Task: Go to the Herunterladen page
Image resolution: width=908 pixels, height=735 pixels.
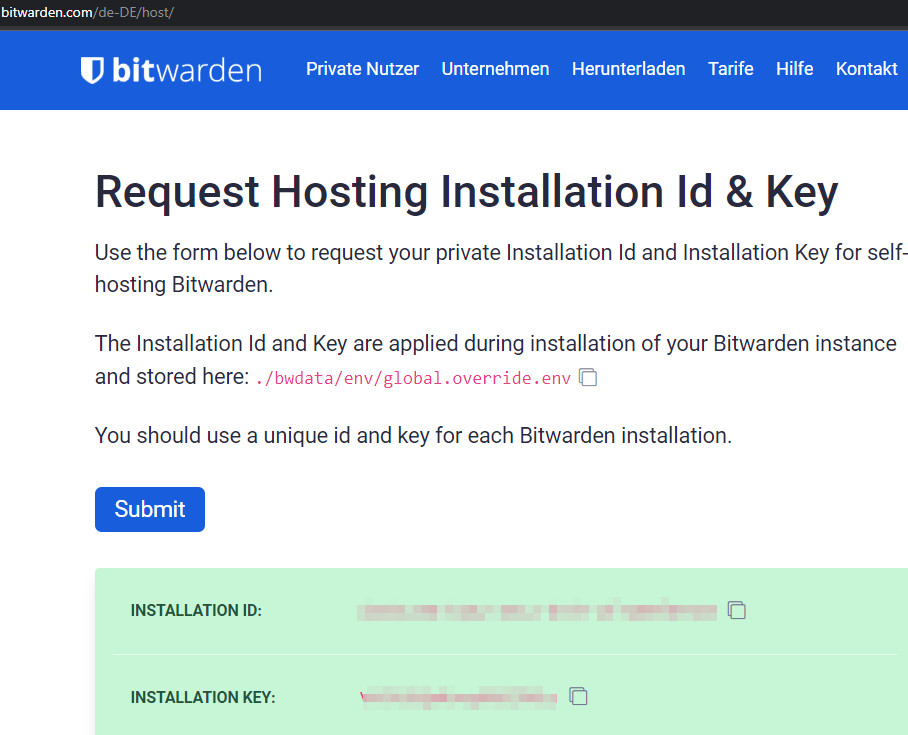Action: point(628,69)
